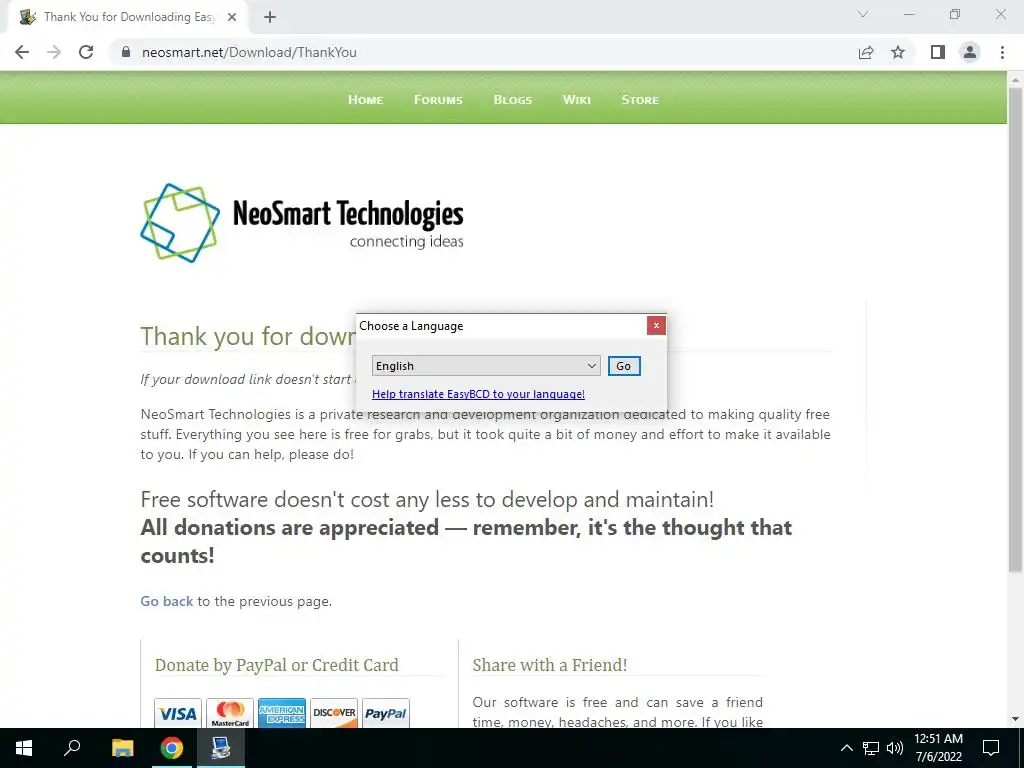Open the taskbar clock and date
Image resolution: width=1024 pixels, height=768 pixels.
point(938,748)
